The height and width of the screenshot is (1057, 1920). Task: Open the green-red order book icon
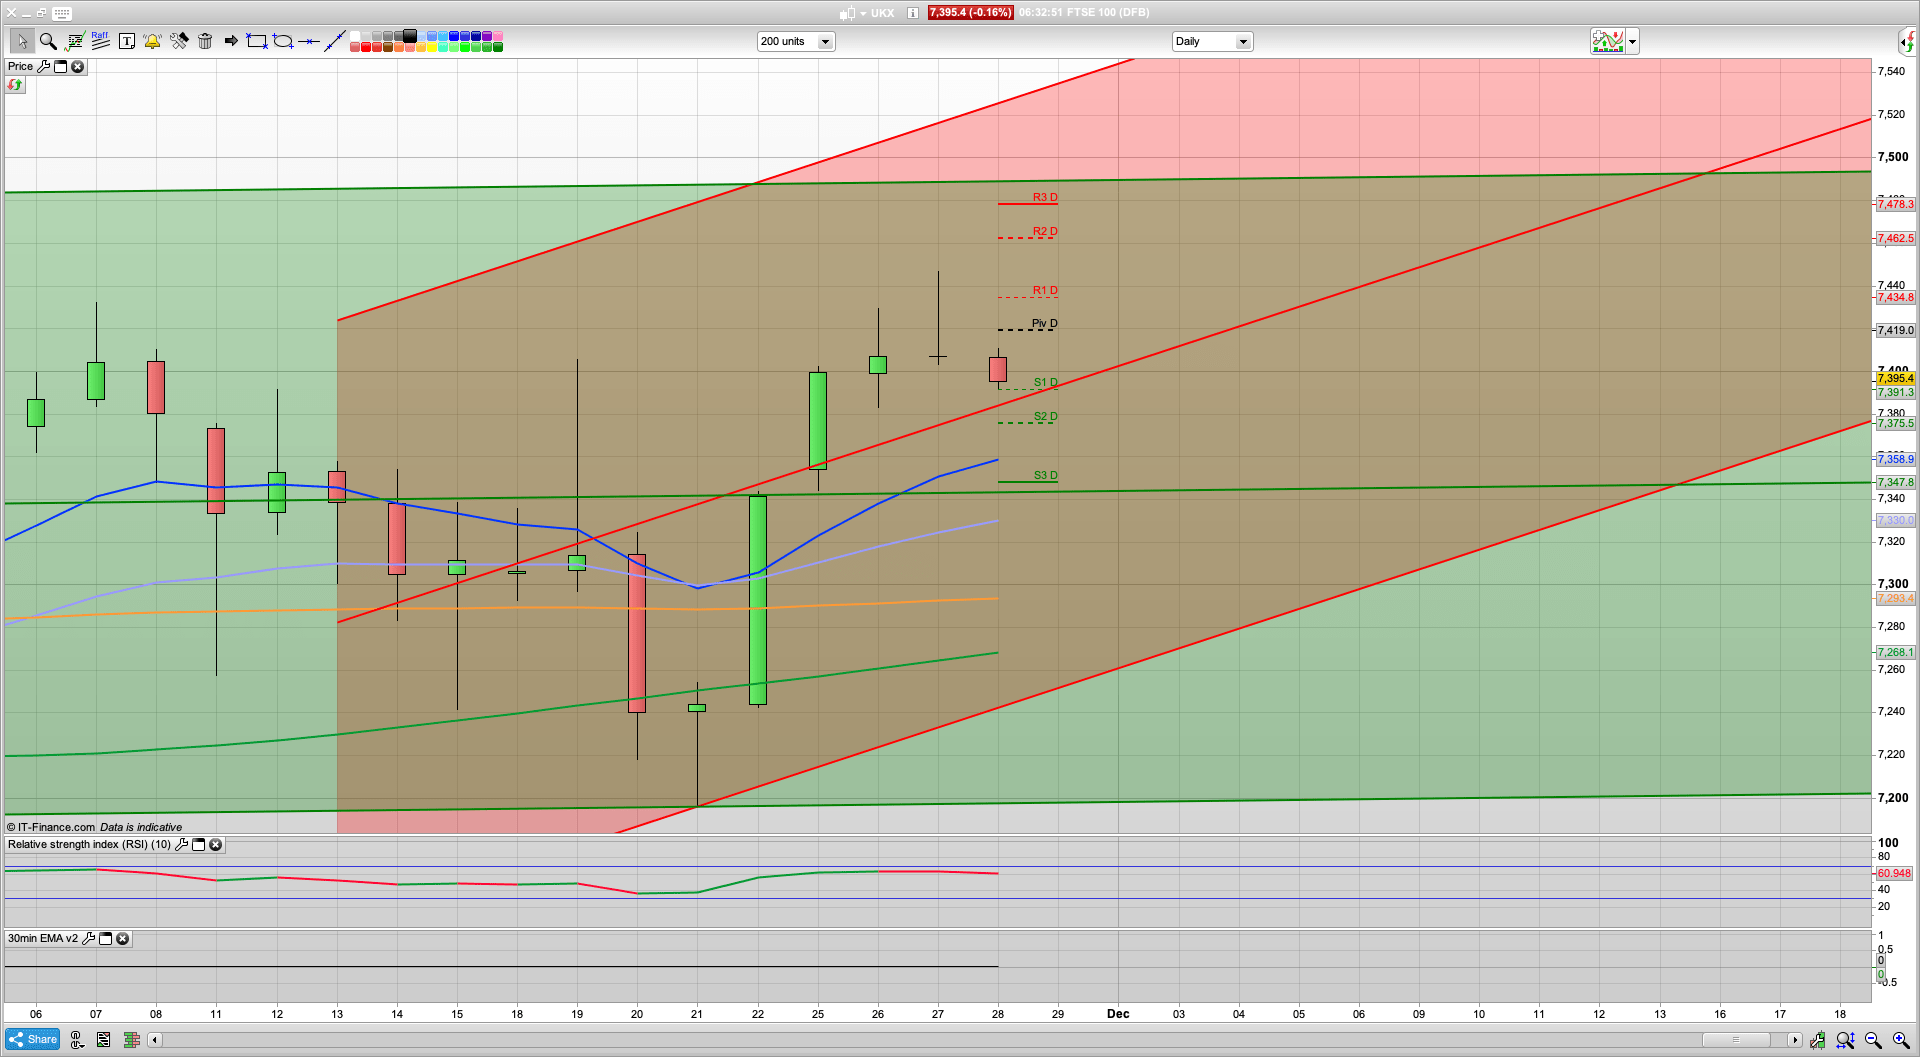click(131, 1040)
